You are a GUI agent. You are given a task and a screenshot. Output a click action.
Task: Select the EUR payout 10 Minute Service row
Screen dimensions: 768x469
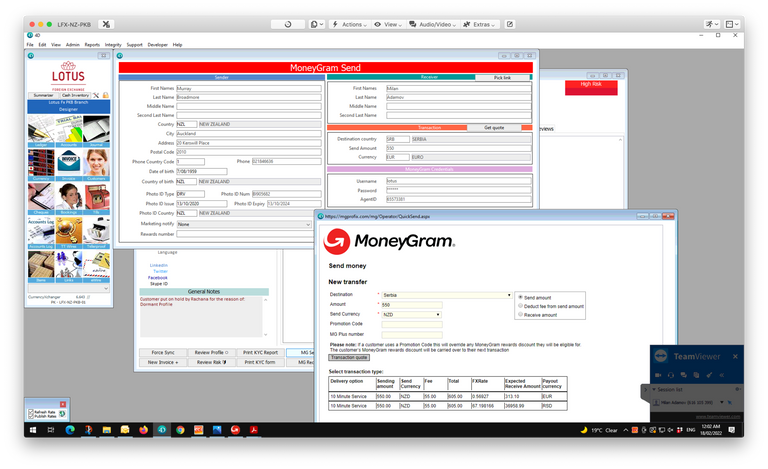point(448,397)
